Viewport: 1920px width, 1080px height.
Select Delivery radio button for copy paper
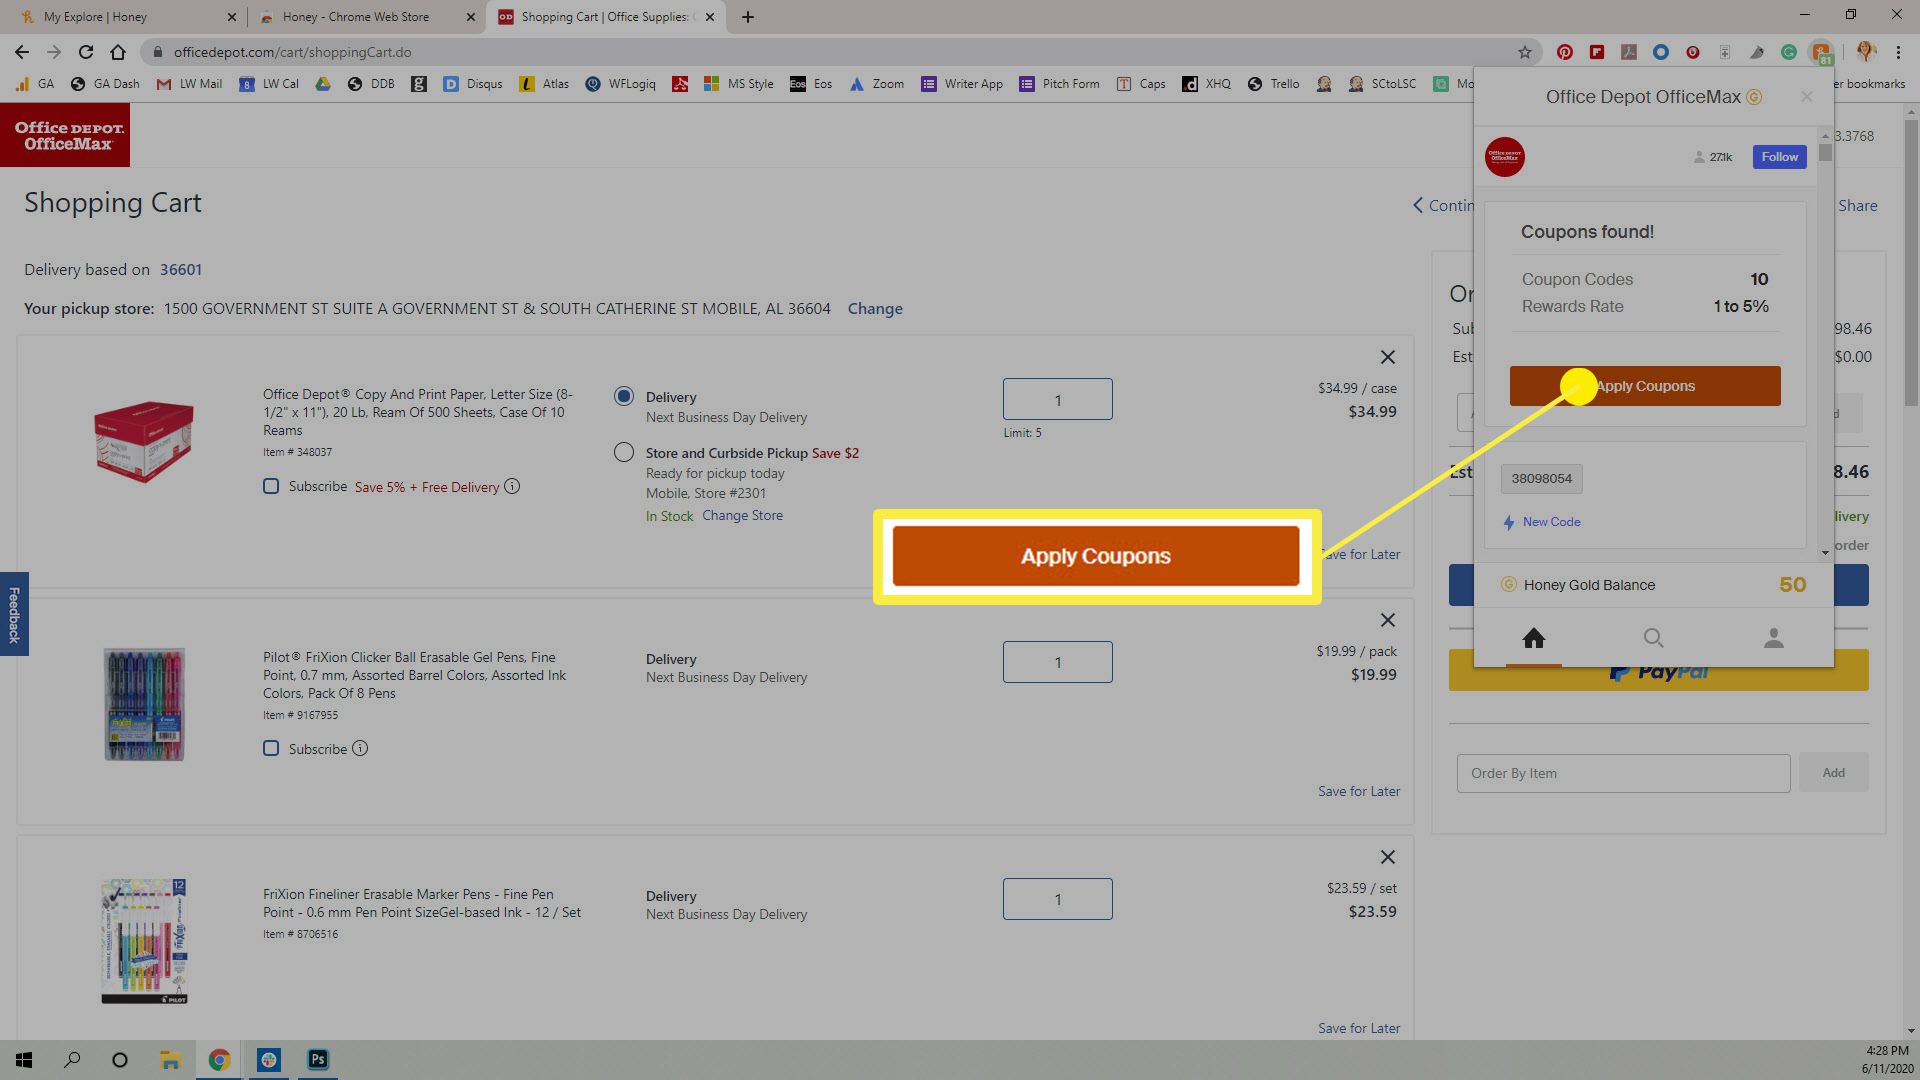click(x=624, y=394)
